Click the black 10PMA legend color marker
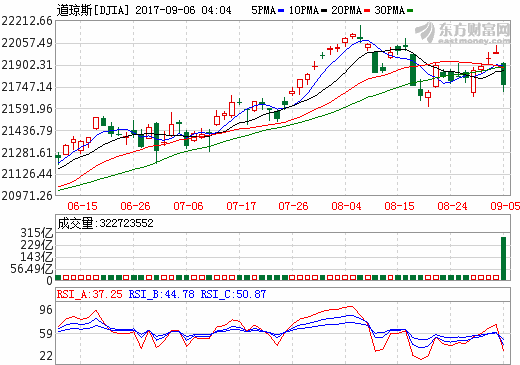Image resolution: width=520 pixels, height=365 pixels. point(324,11)
